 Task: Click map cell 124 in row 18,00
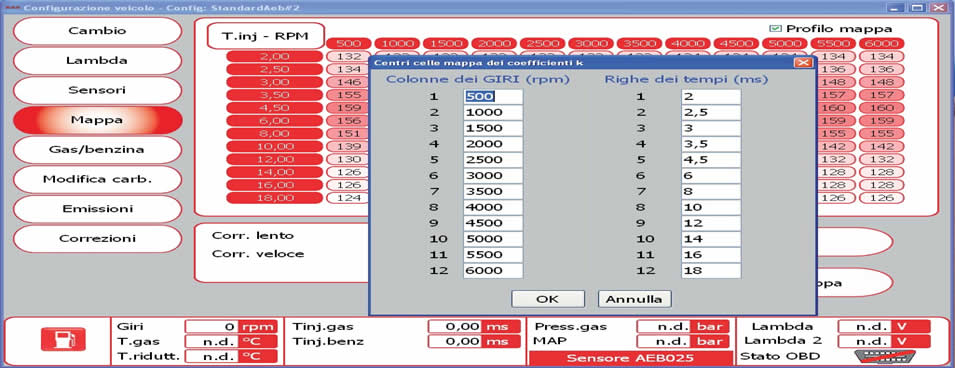click(x=348, y=197)
